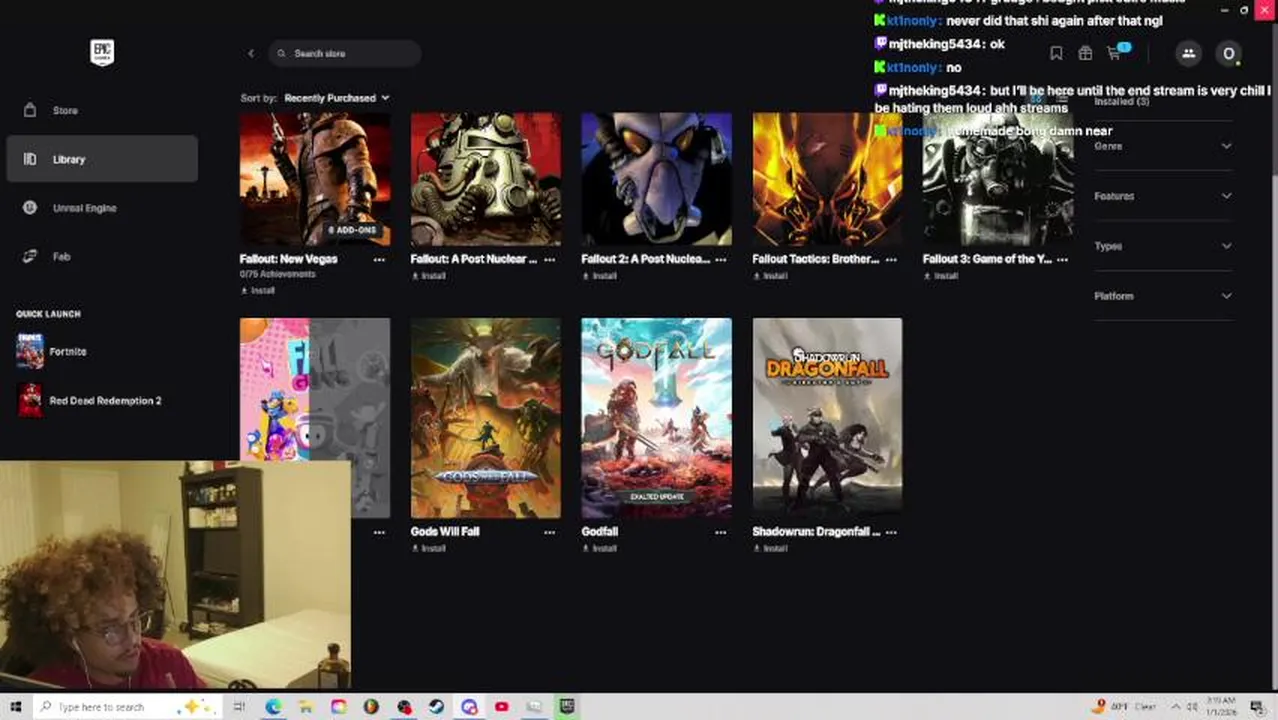Open Unreal Engine in the sidebar
Viewport: 1278px width, 720px height.
click(x=102, y=208)
